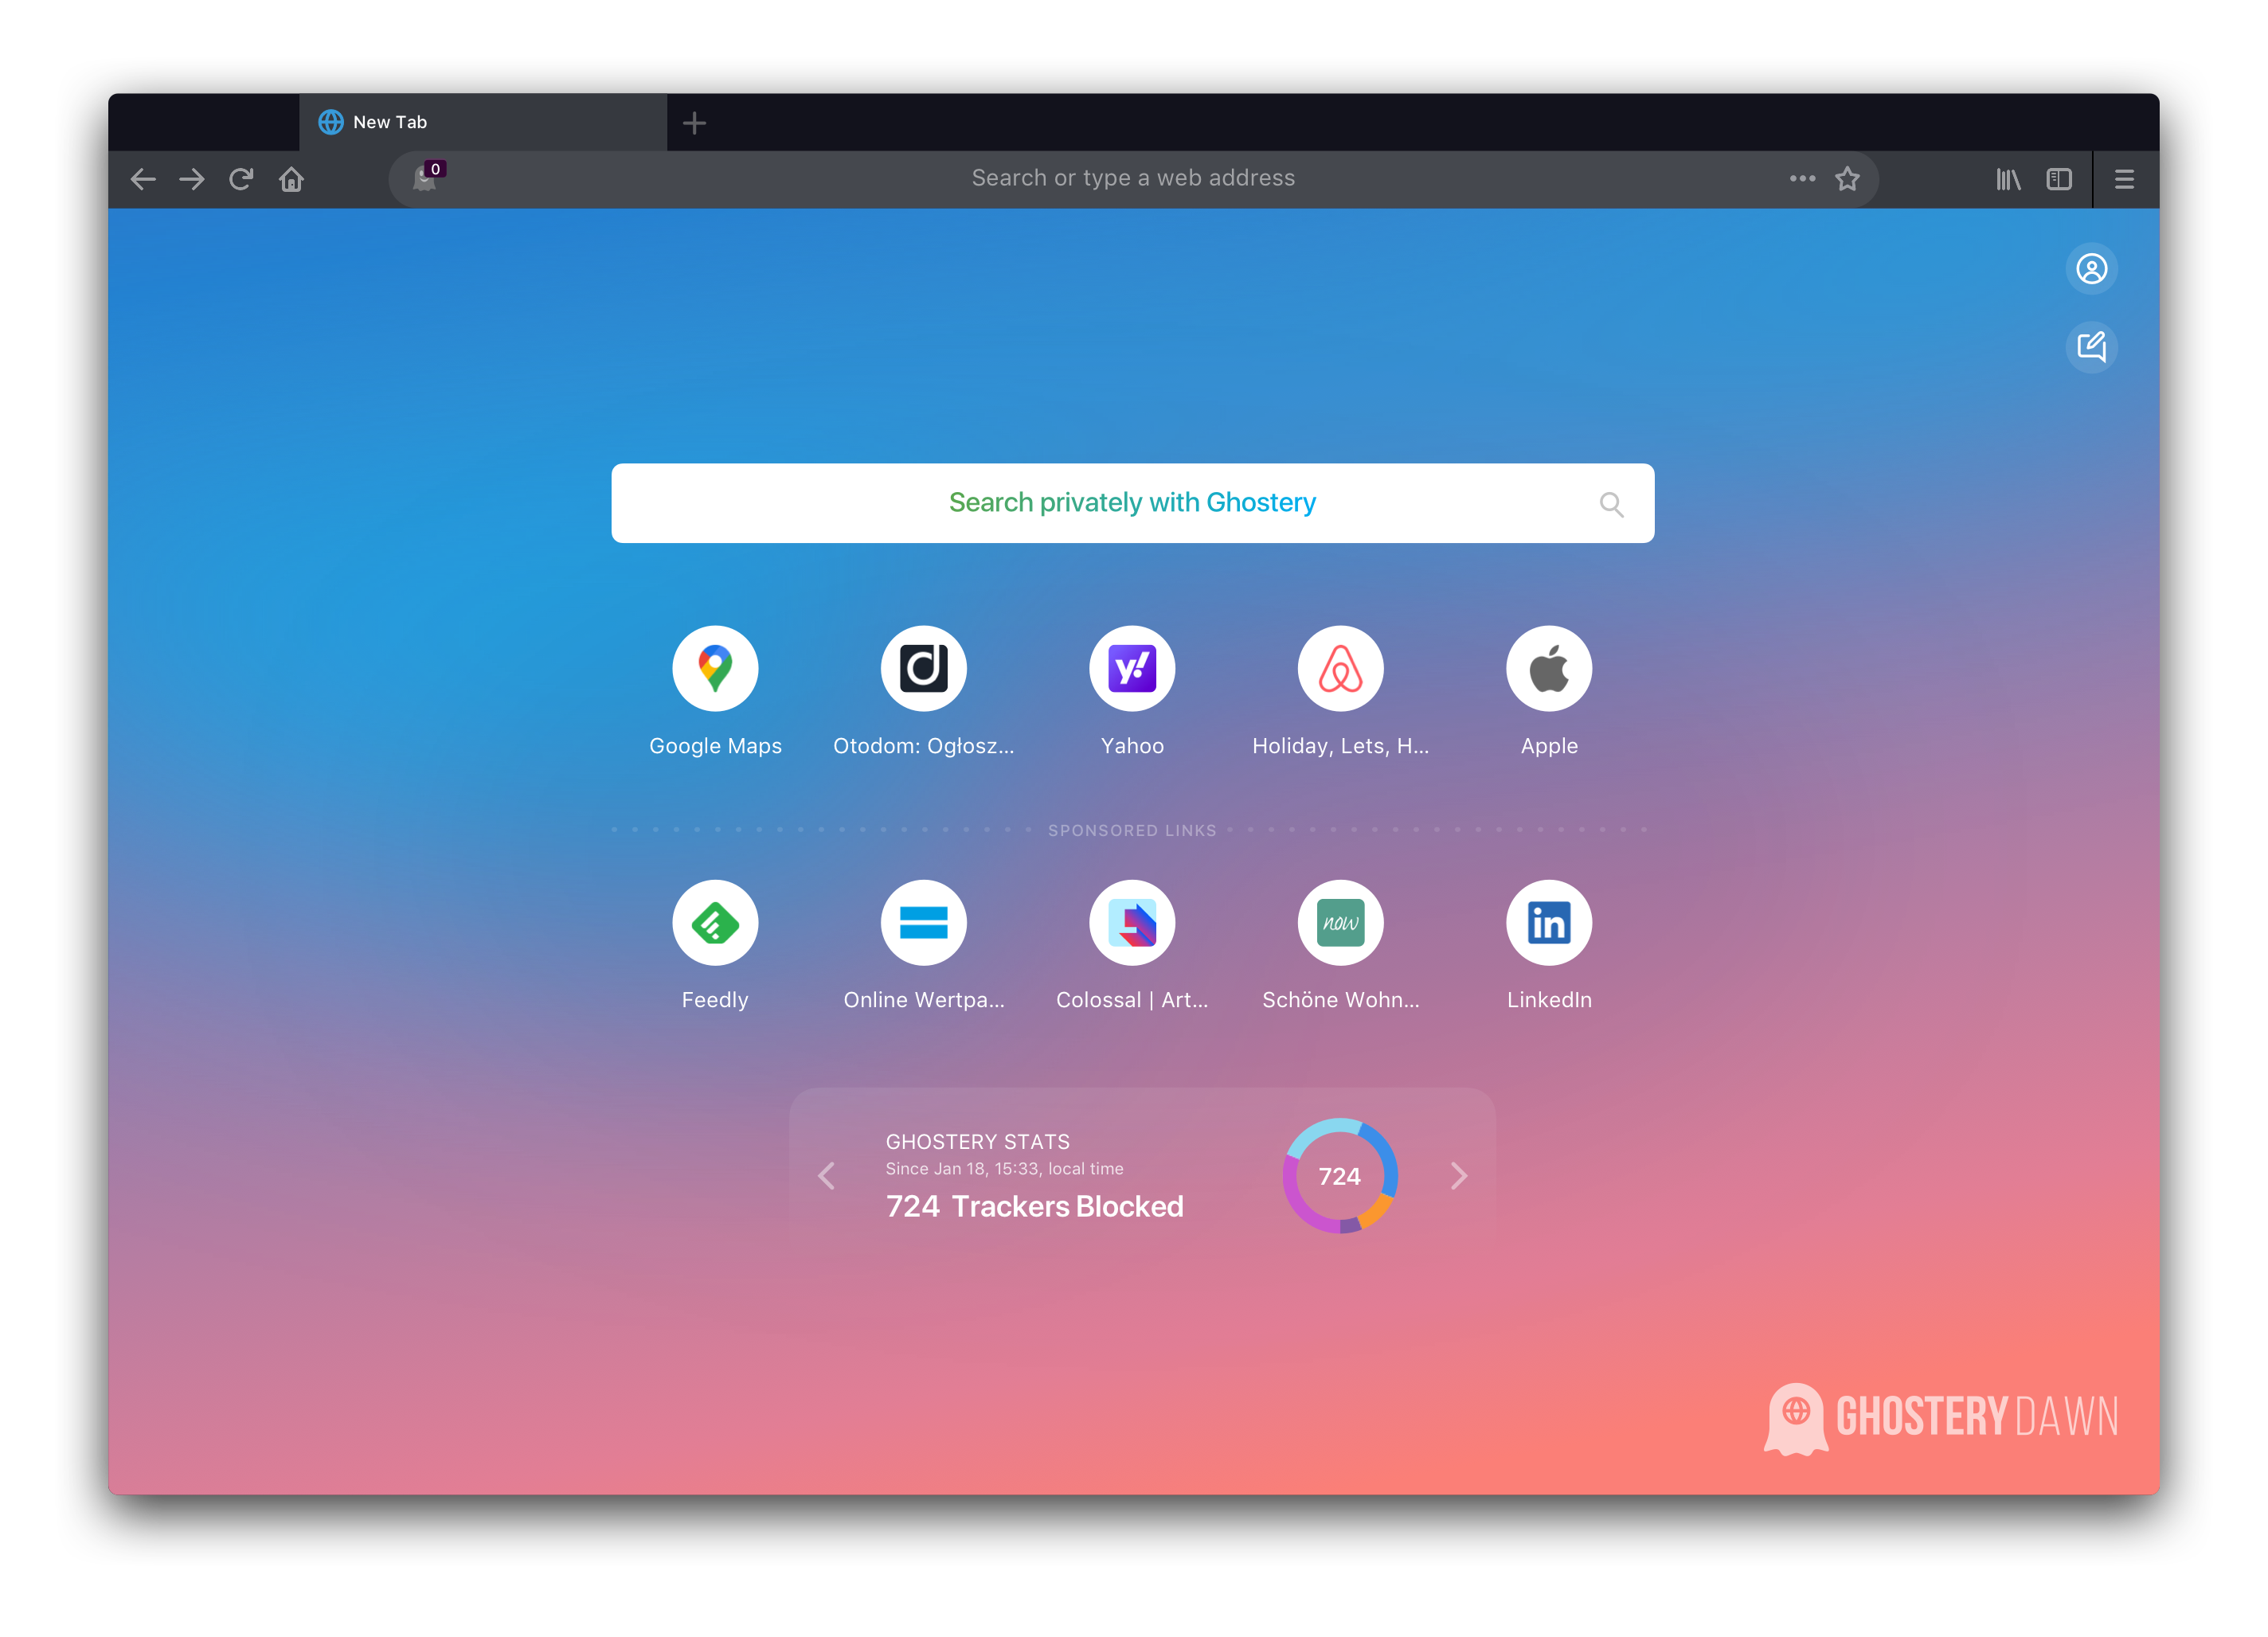The width and height of the screenshot is (2268, 1637).
Task: Show previous Ghostery stats slide
Action: click(x=826, y=1176)
